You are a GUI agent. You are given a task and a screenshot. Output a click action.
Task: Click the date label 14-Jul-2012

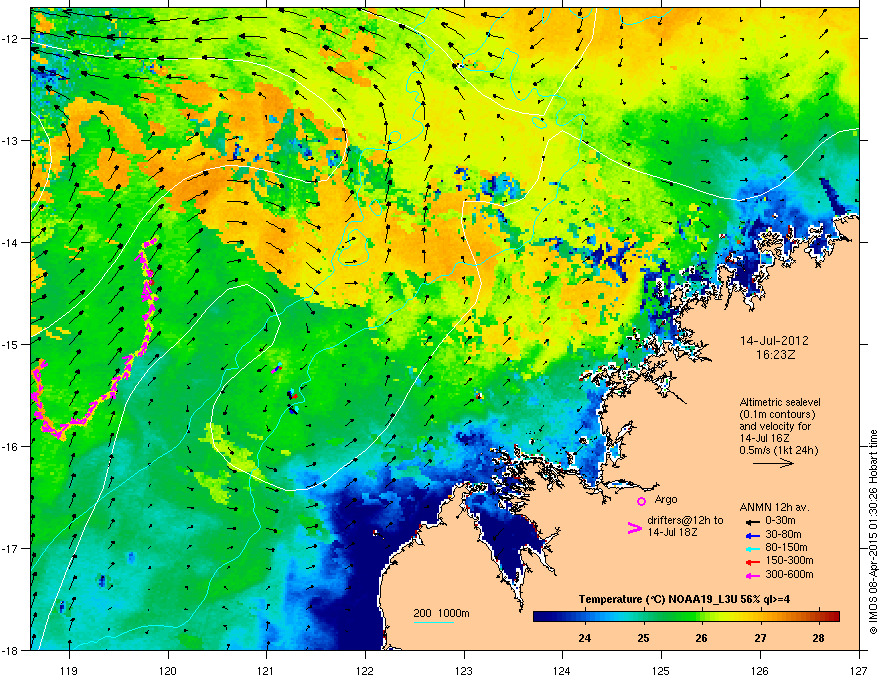pos(774,341)
